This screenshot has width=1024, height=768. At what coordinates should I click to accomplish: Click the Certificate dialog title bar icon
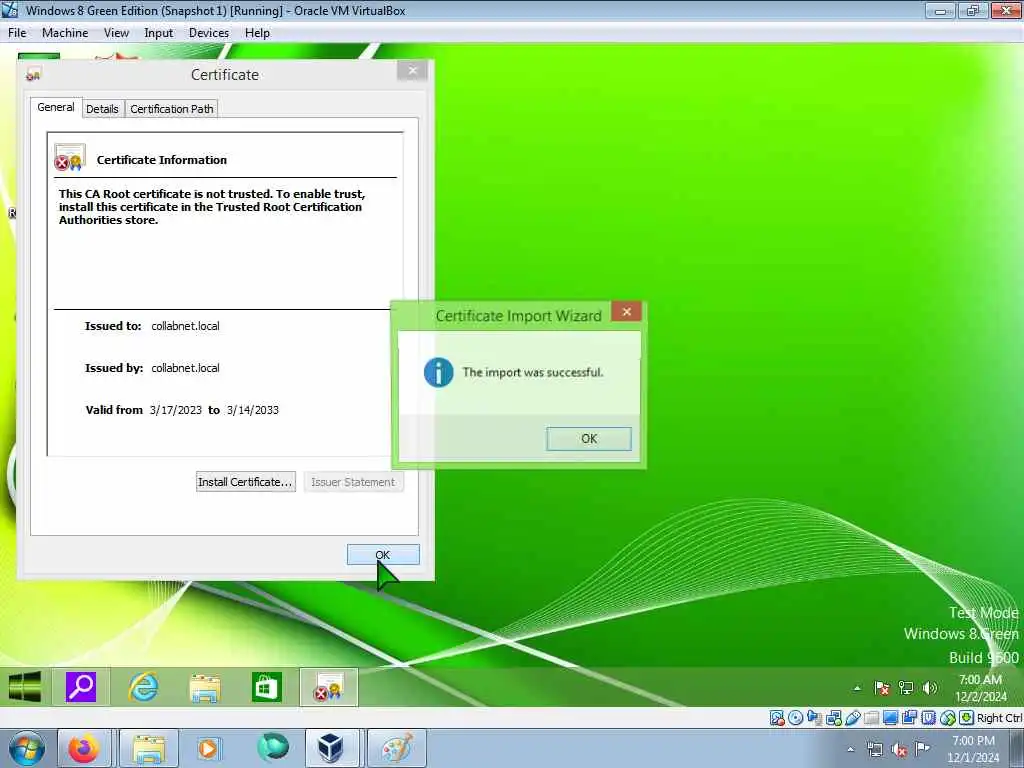pyautogui.click(x=33, y=75)
